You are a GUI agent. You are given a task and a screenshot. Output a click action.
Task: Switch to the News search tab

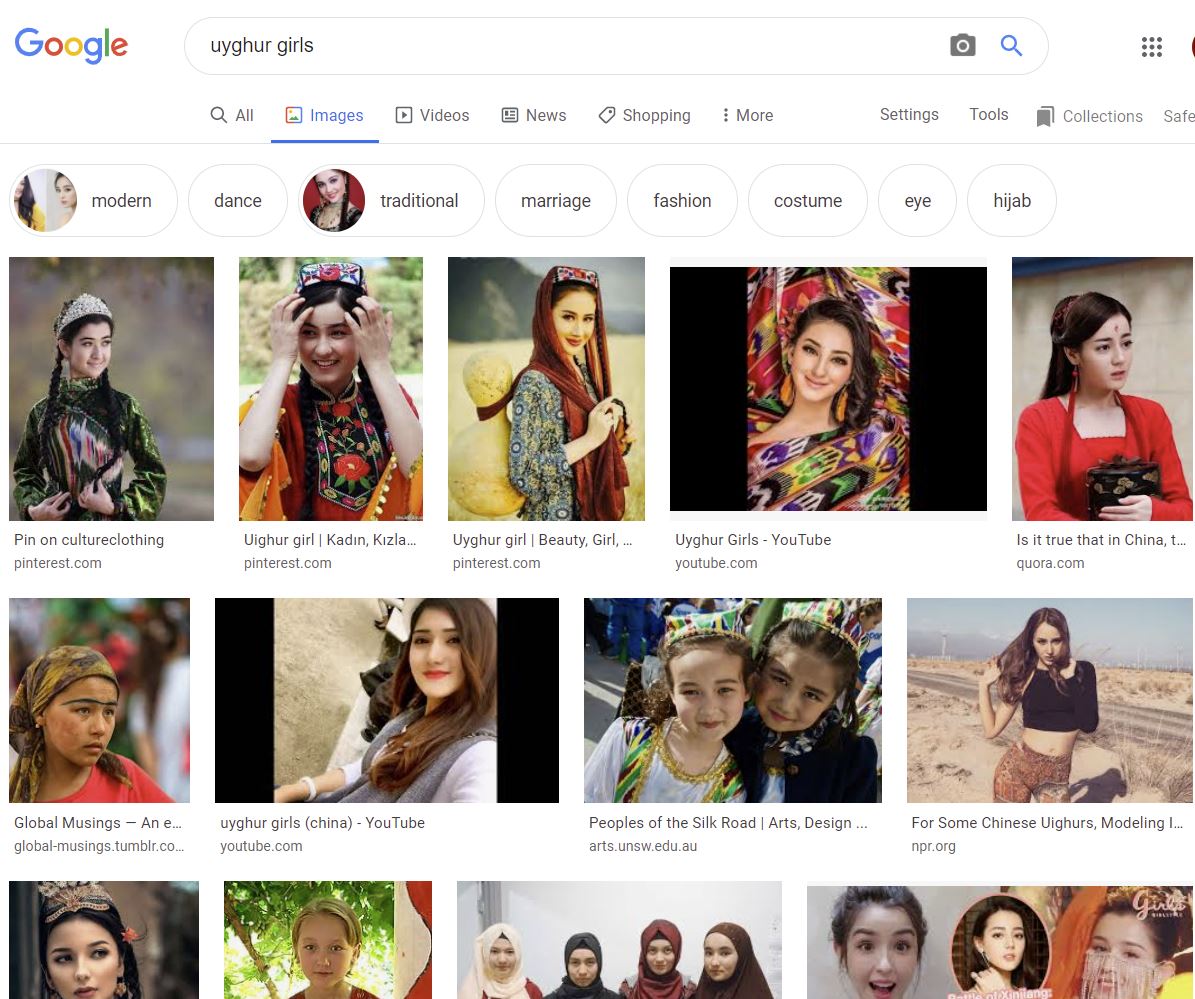(533, 115)
